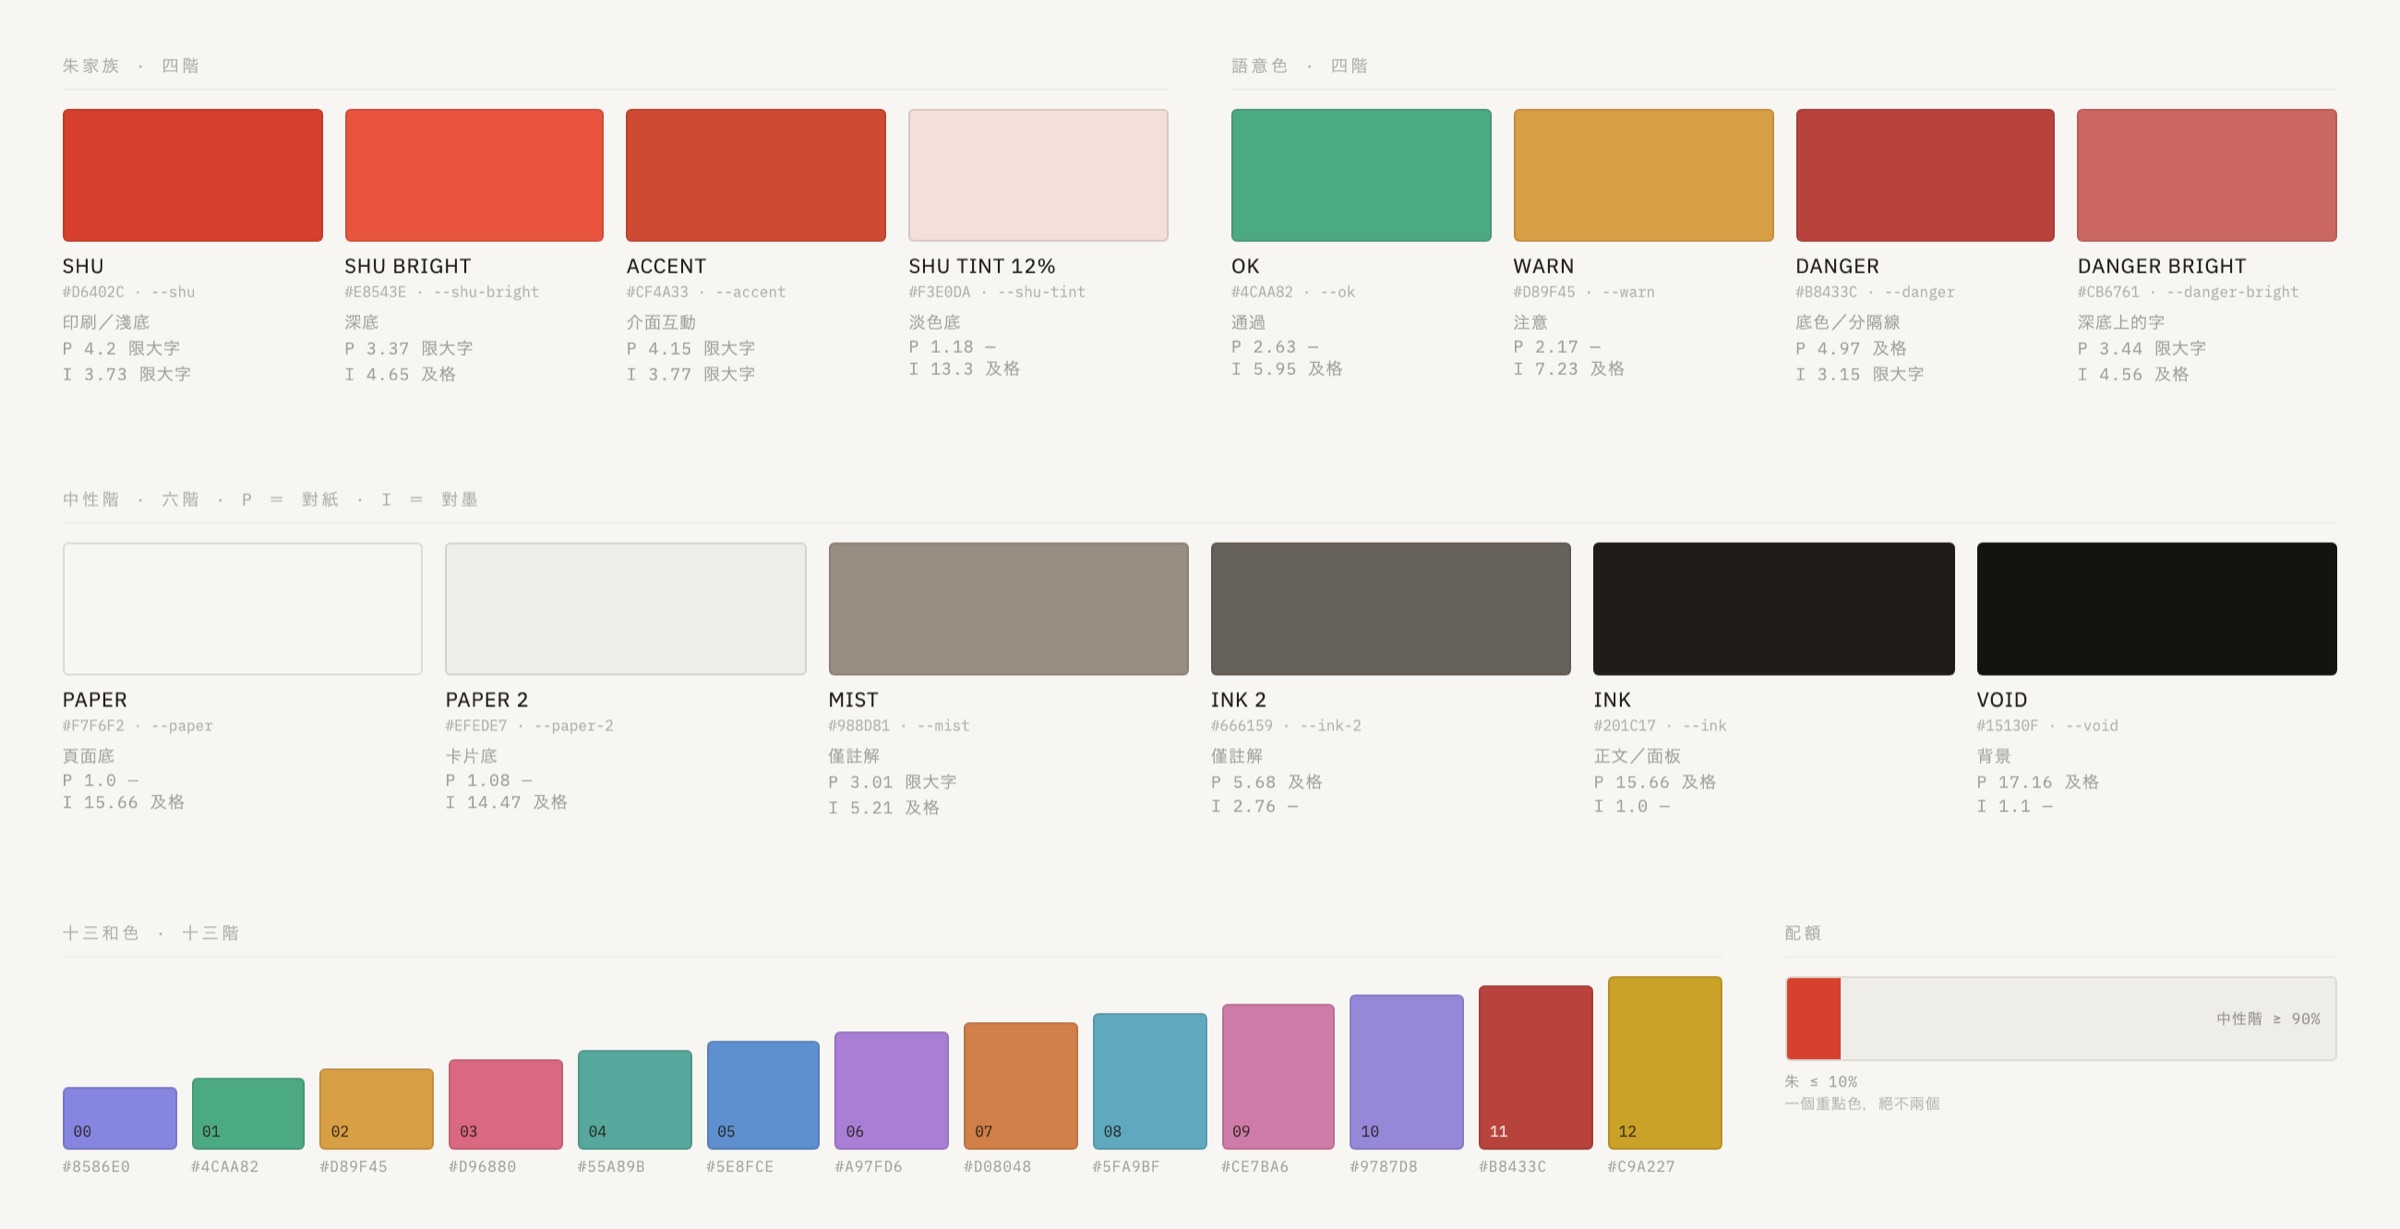Choose harmony swatch 06
This screenshot has width=2400, height=1229.
(x=892, y=1090)
